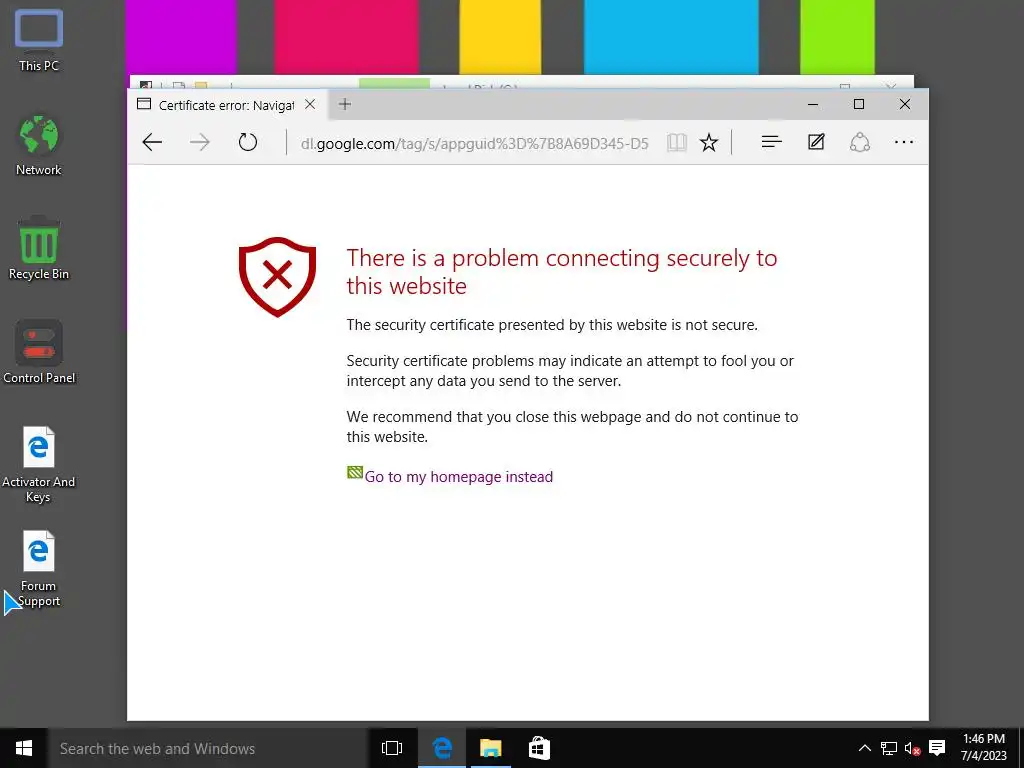Screen dimensions: 1024x768
Task: Refresh the page with the reload icon
Action: pyautogui.click(x=248, y=142)
